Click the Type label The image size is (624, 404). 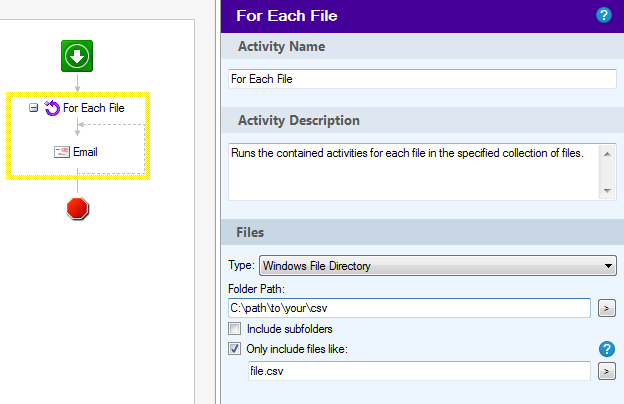[241, 265]
